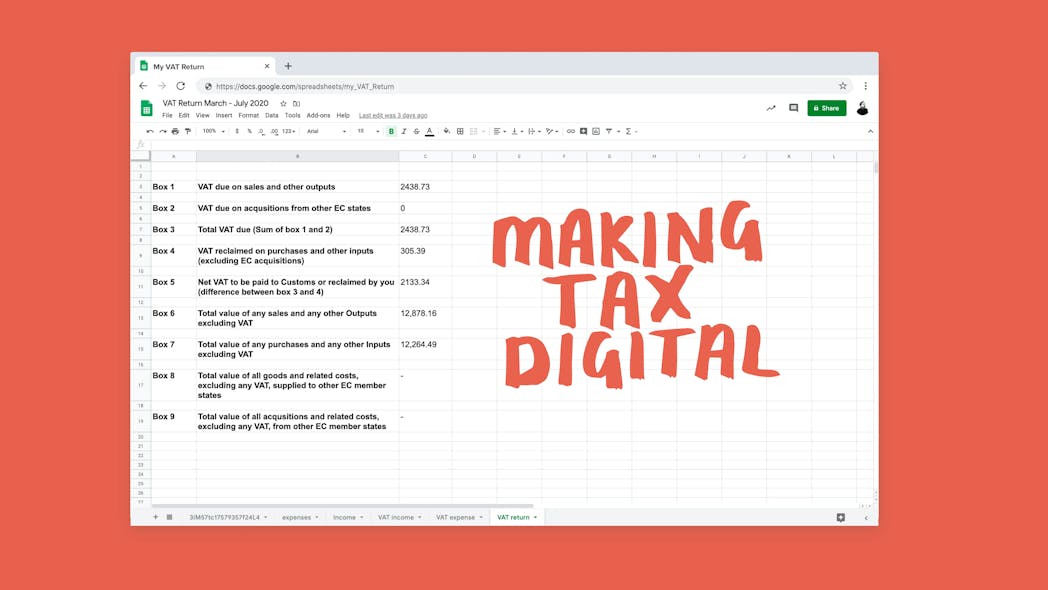Open Google Sheets home icon
Screen dimensions: 1048x590
tap(146, 108)
